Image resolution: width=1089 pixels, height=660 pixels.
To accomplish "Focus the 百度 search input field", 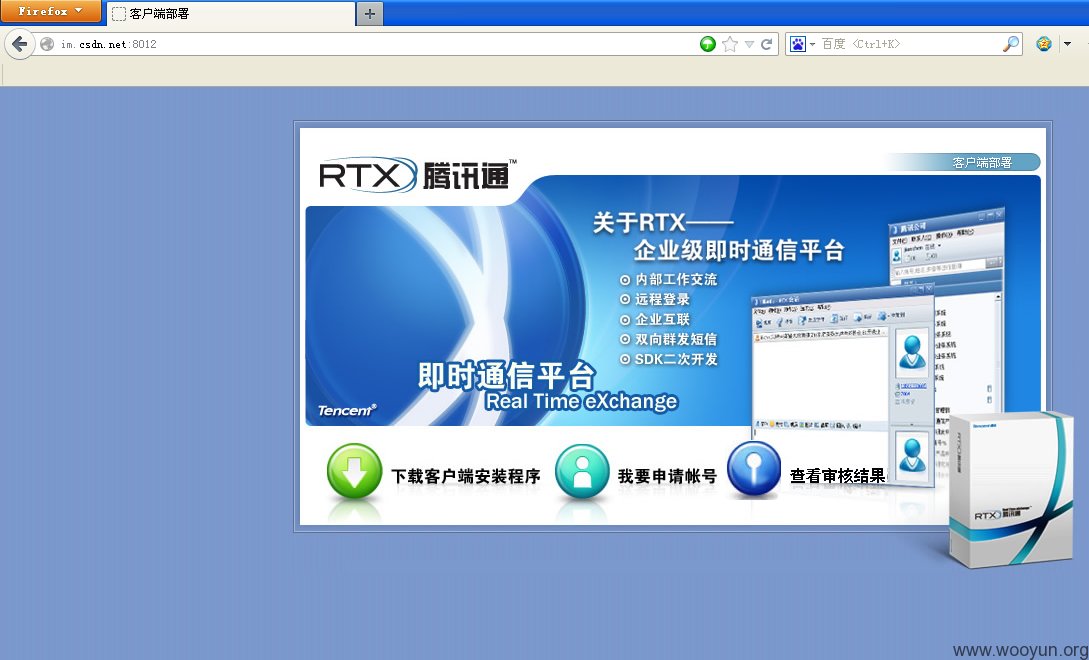I will coord(910,44).
